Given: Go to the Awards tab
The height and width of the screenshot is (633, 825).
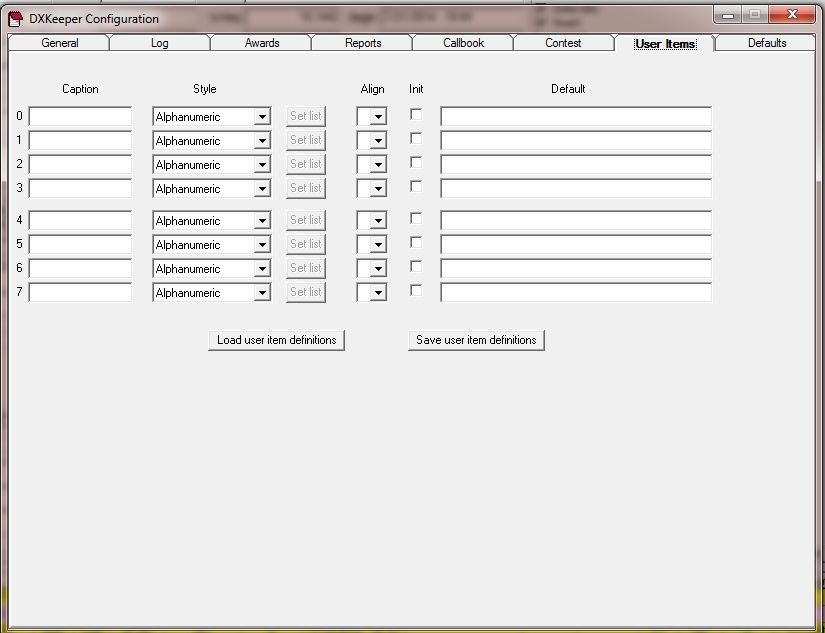Looking at the screenshot, I should (x=261, y=43).
